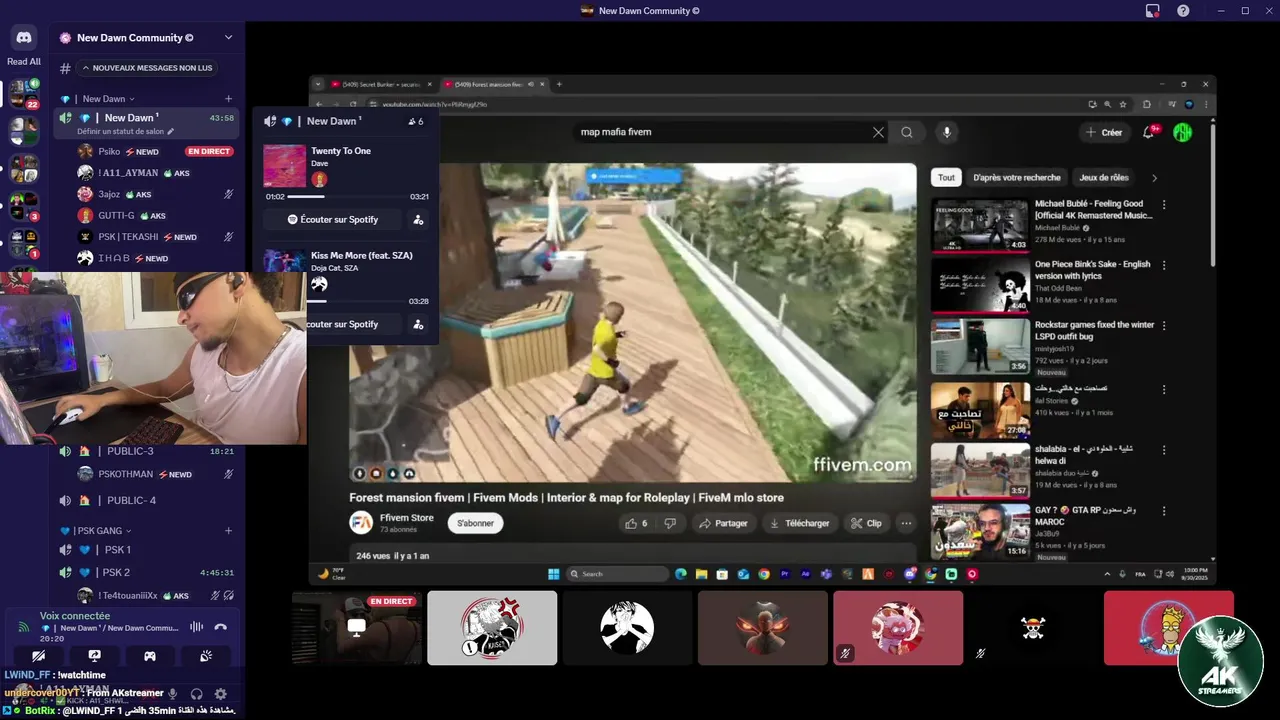Click the Créer button on YouTube
Screen dimensions: 1280x720
1105,132
